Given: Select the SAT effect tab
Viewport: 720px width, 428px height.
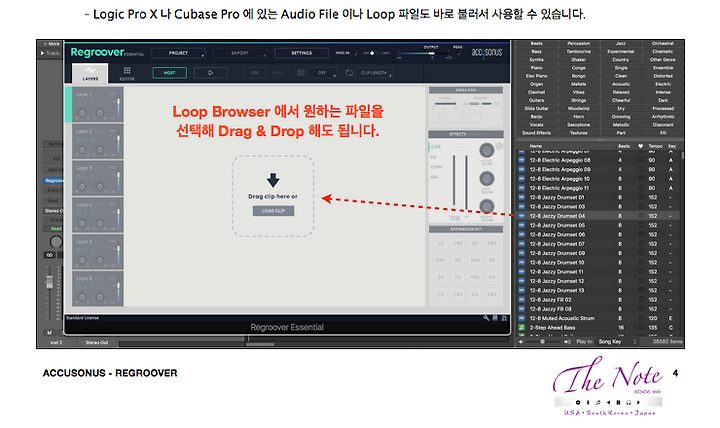Looking at the screenshot, I should click(x=434, y=177).
